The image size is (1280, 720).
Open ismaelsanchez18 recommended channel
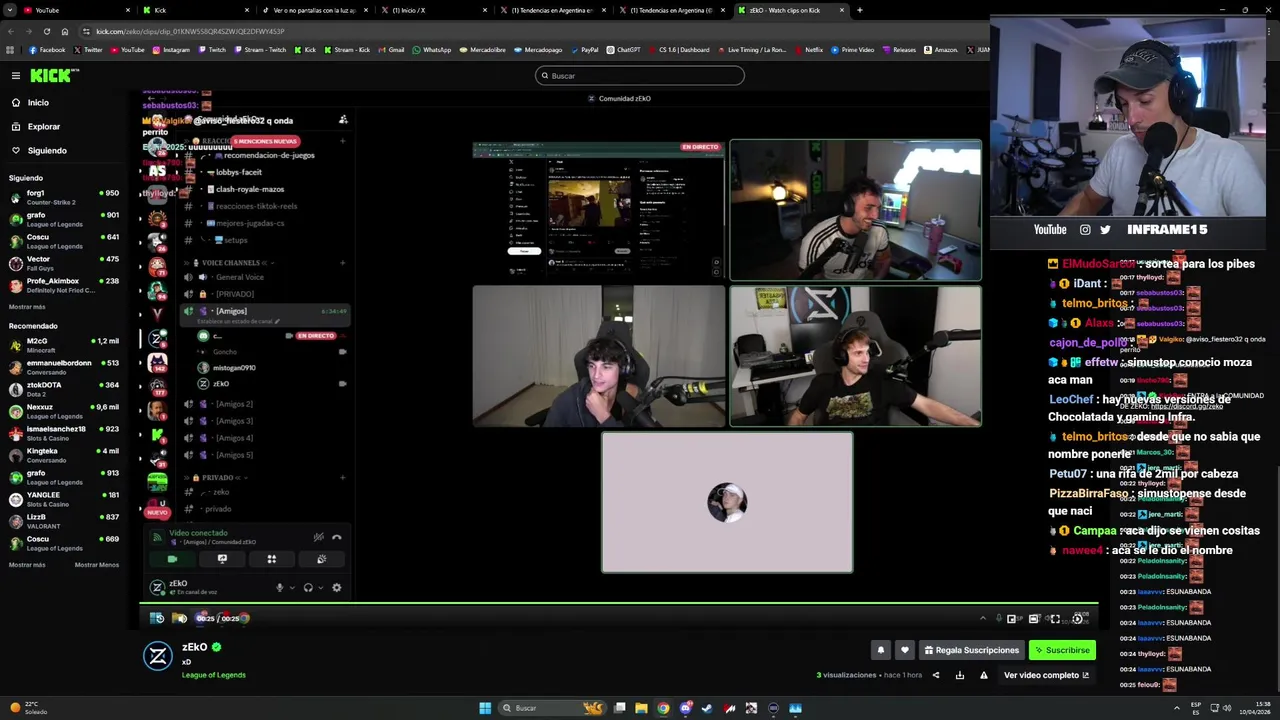pos(64,433)
